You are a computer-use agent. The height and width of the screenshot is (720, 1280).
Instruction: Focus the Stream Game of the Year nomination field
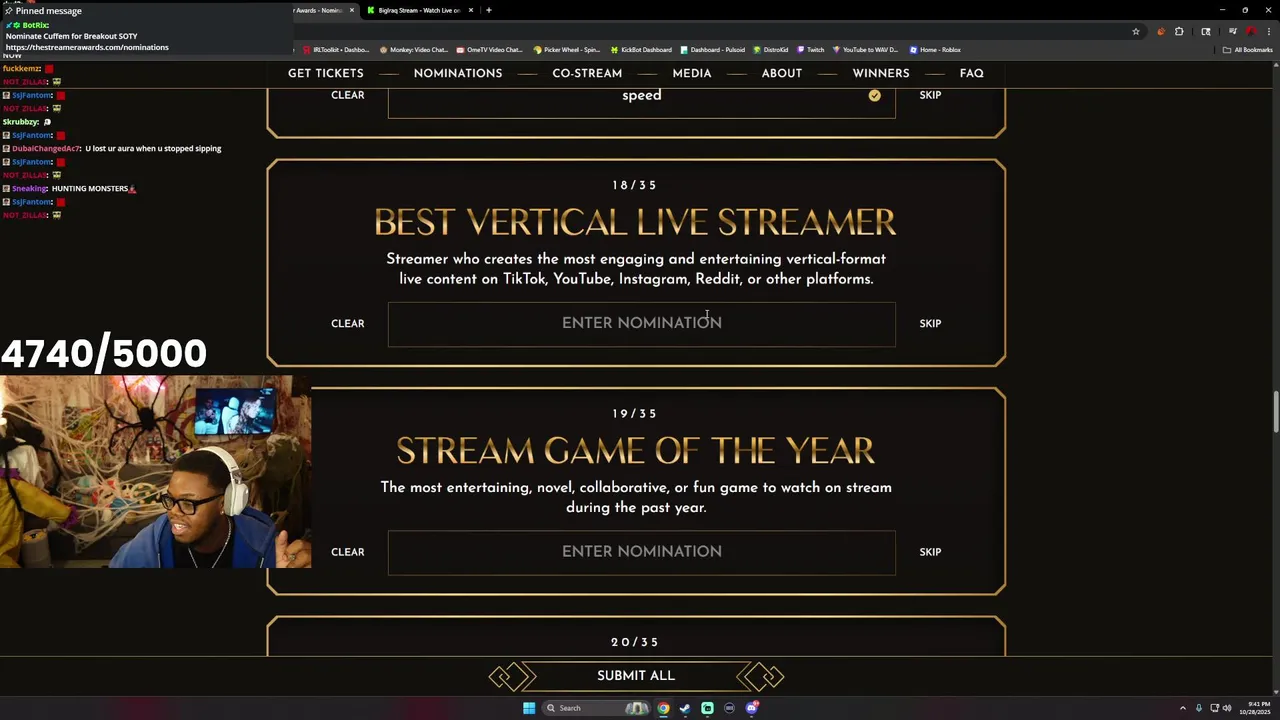tap(642, 552)
